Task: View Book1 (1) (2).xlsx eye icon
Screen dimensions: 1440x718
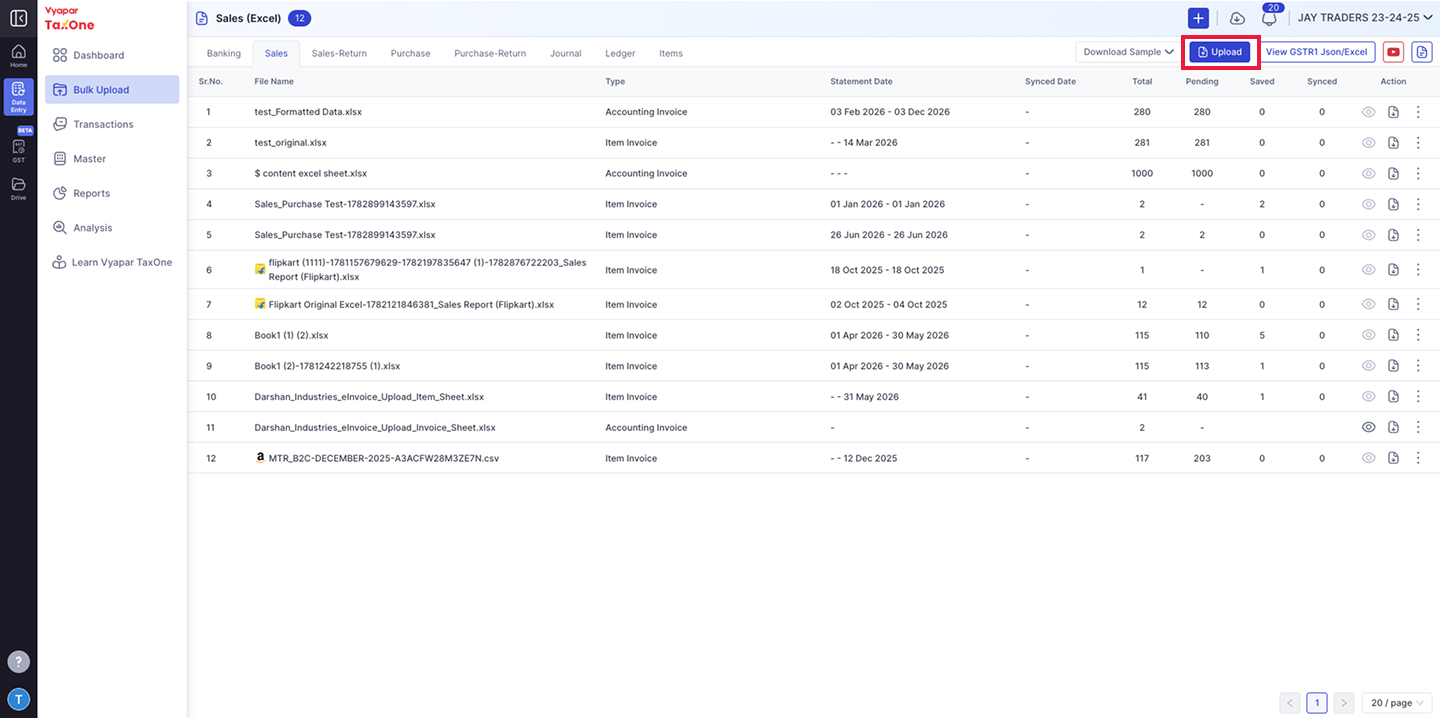Action: tap(1368, 336)
